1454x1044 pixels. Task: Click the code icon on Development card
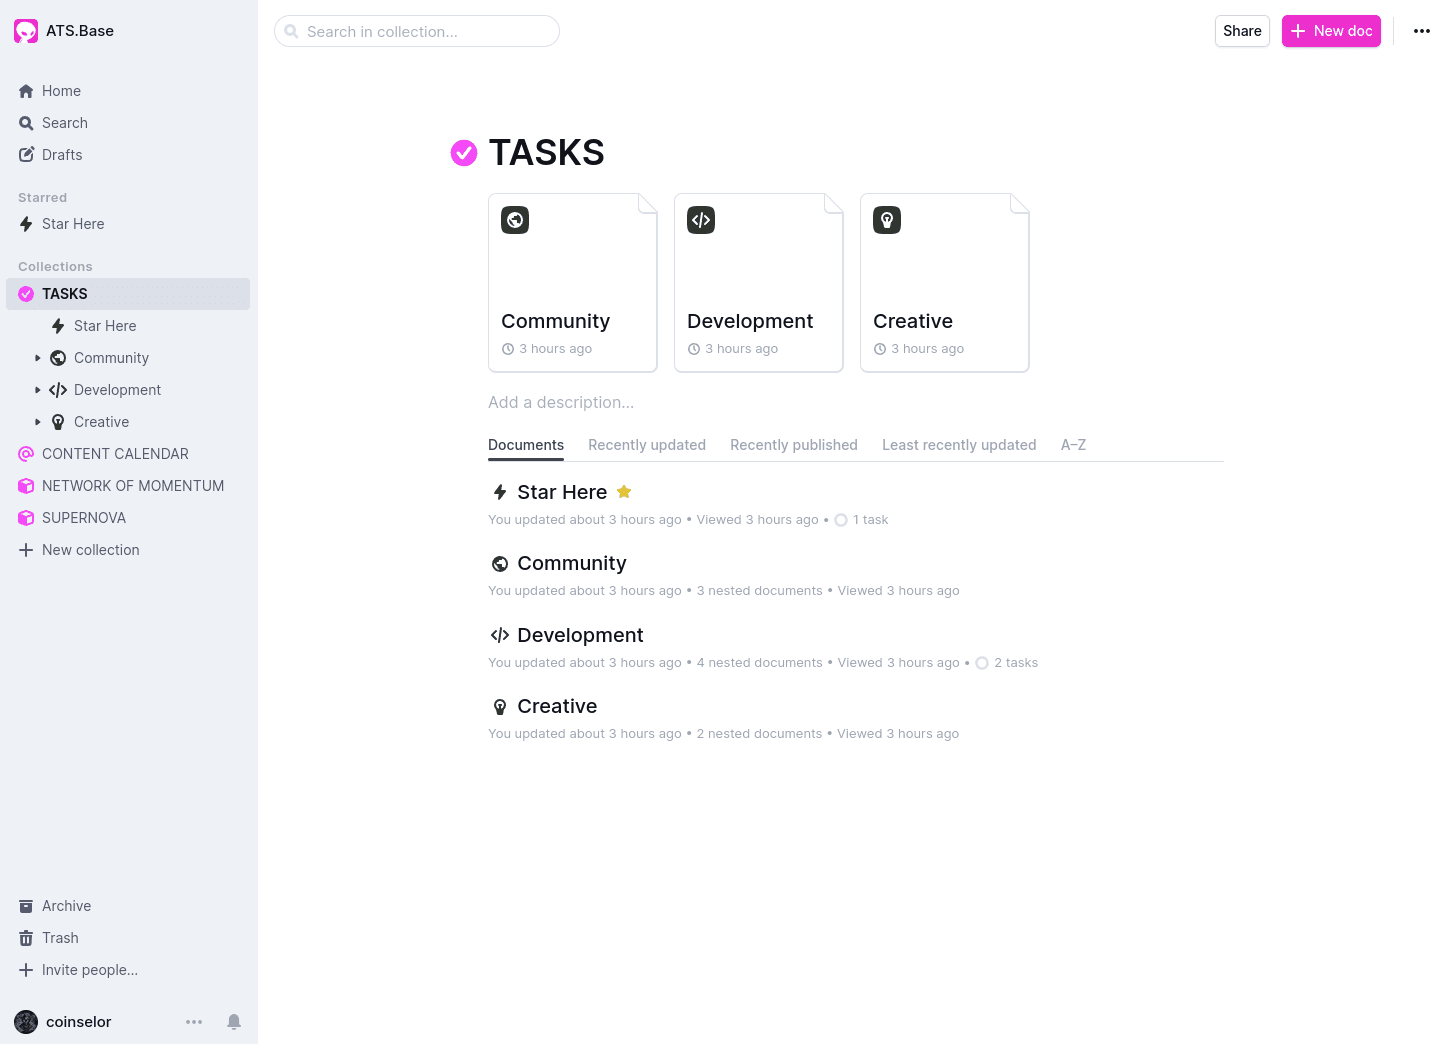coord(701,220)
